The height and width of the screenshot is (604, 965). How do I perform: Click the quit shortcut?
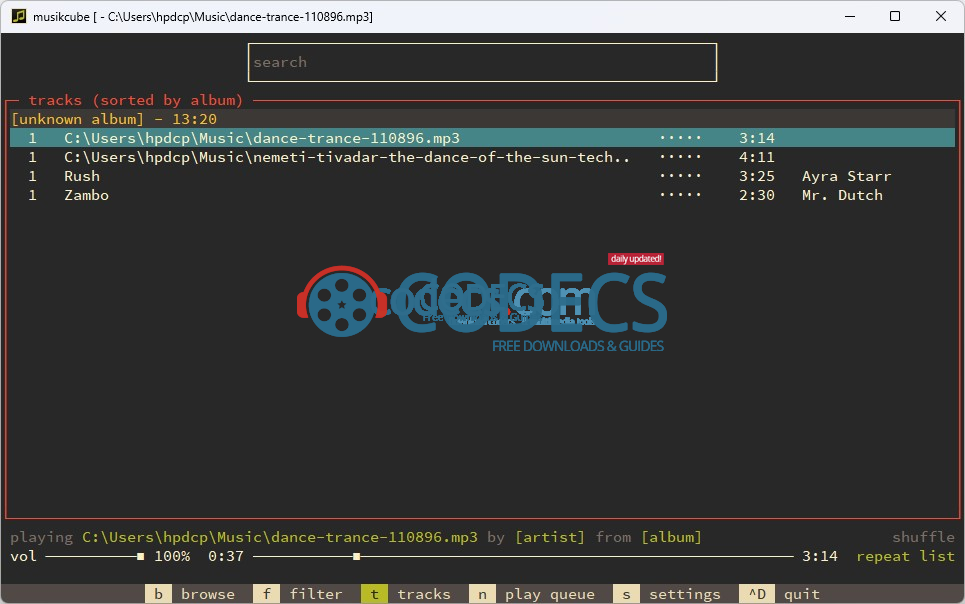pyautogui.click(x=780, y=594)
